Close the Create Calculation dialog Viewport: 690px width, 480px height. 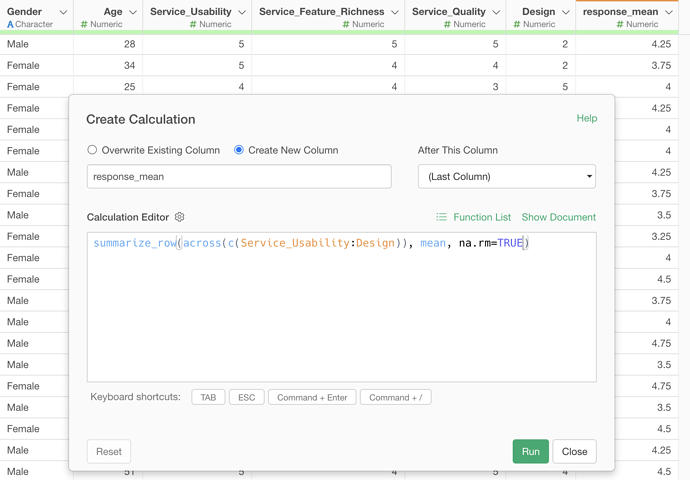pos(574,451)
